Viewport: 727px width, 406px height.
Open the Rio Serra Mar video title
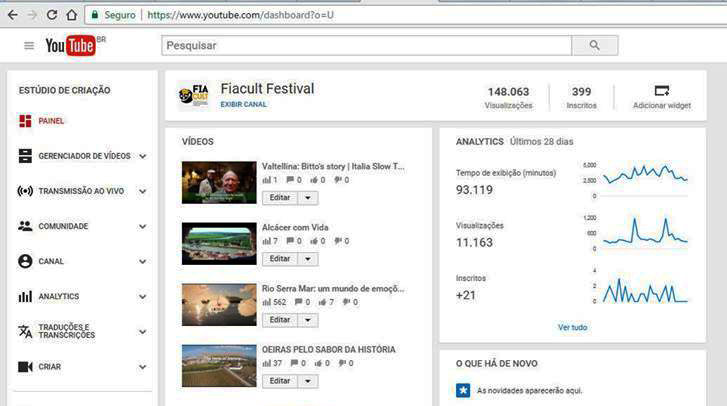[333, 289]
